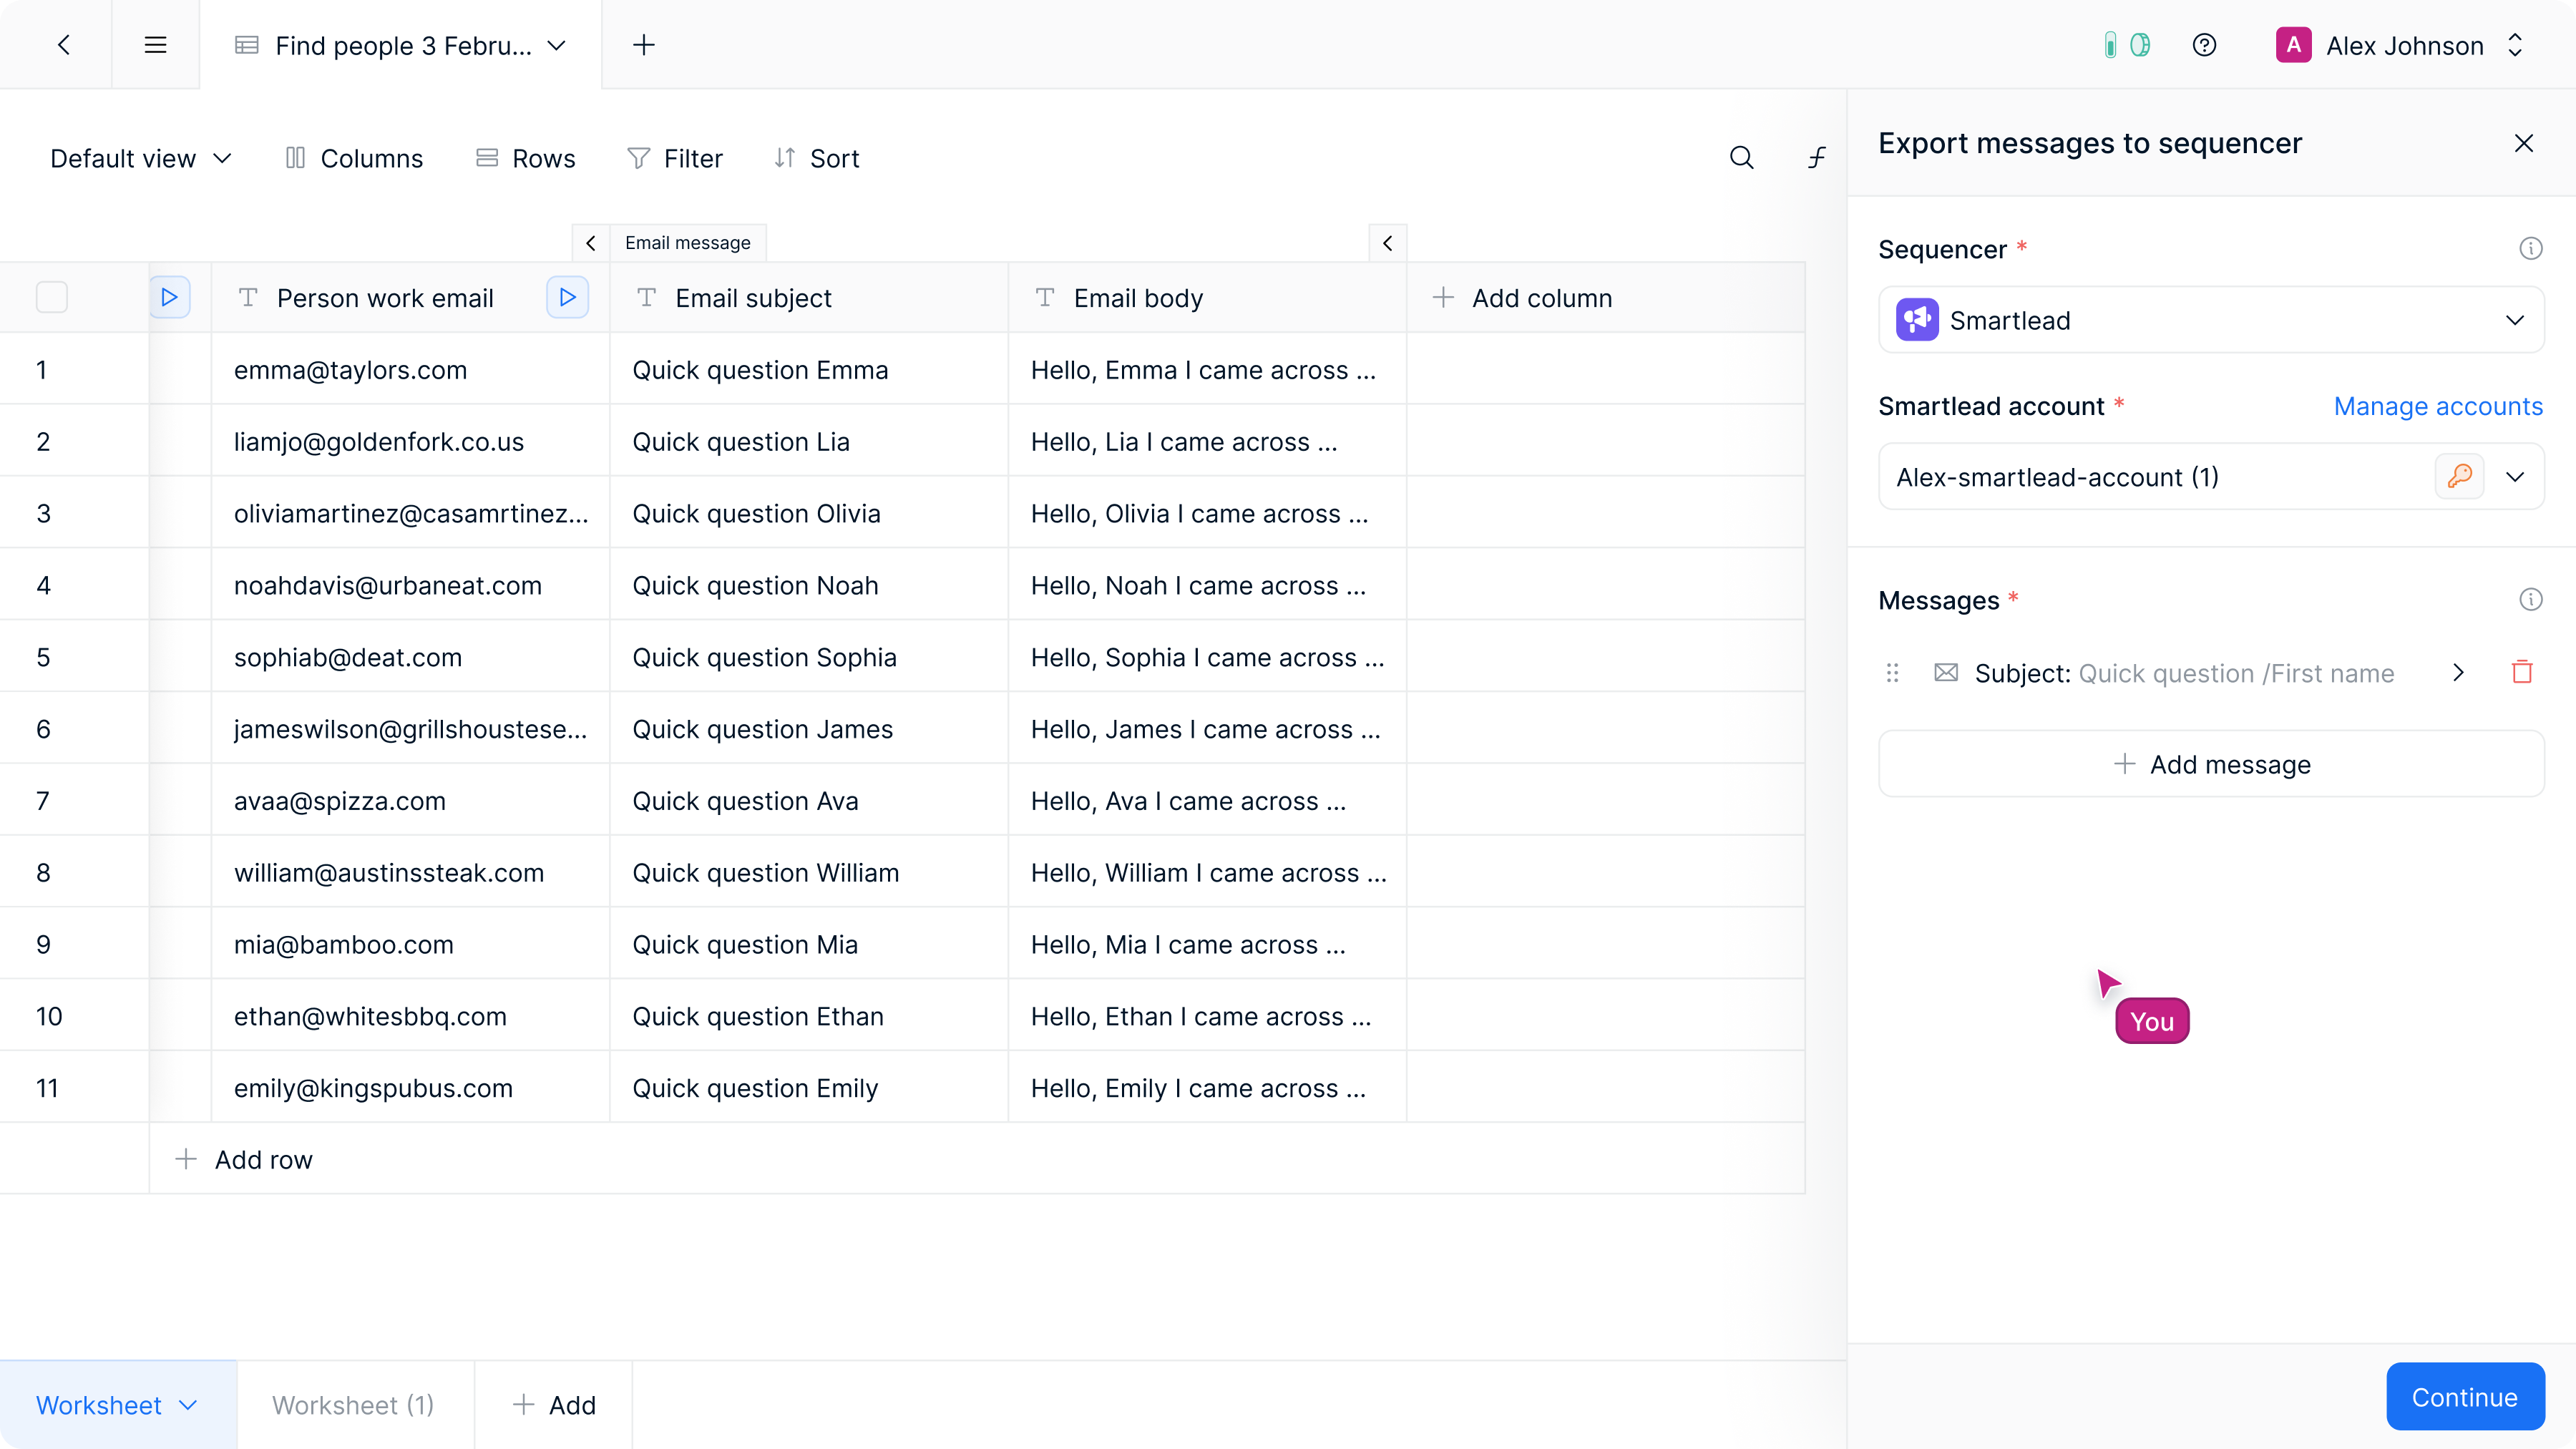Screen dimensions: 2576x1449
Task: Open the Filter menu
Action: click(674, 158)
